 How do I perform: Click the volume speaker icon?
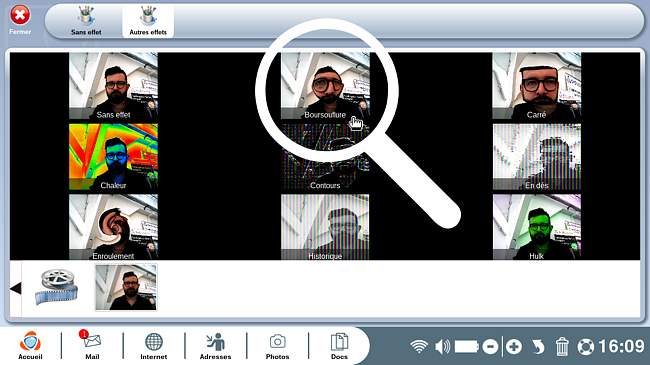point(442,347)
